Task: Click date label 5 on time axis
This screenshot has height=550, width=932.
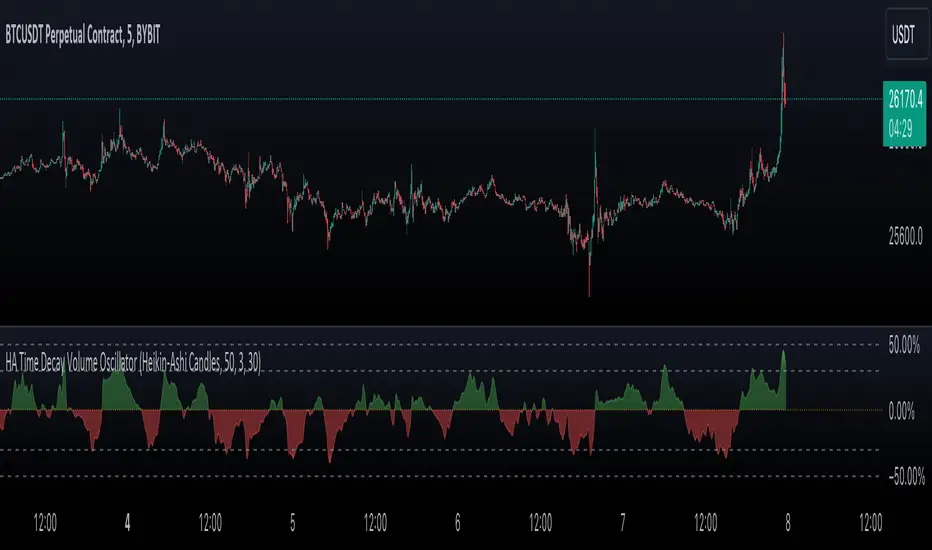Action: coord(292,523)
